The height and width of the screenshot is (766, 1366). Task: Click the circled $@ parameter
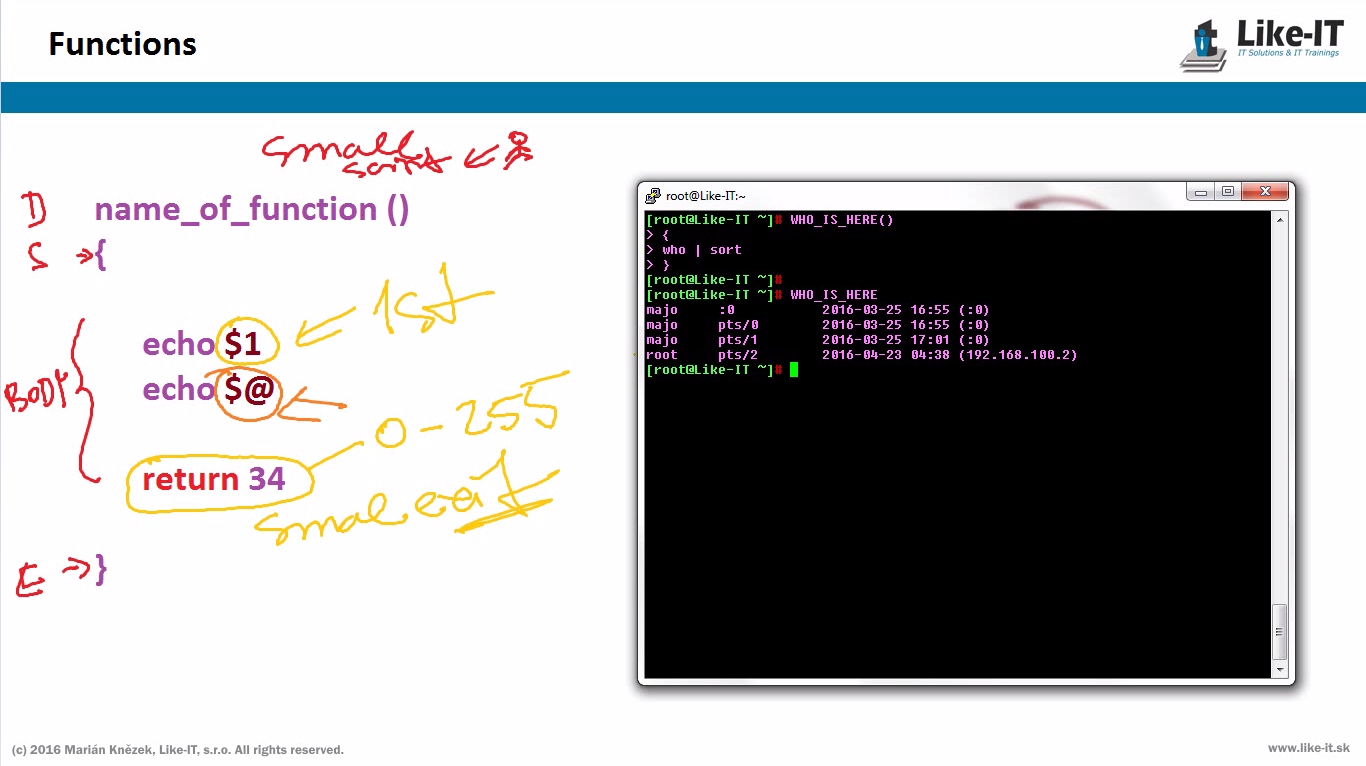pyautogui.click(x=248, y=390)
